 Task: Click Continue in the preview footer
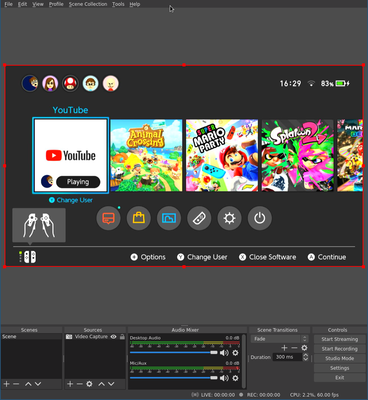coord(327,257)
